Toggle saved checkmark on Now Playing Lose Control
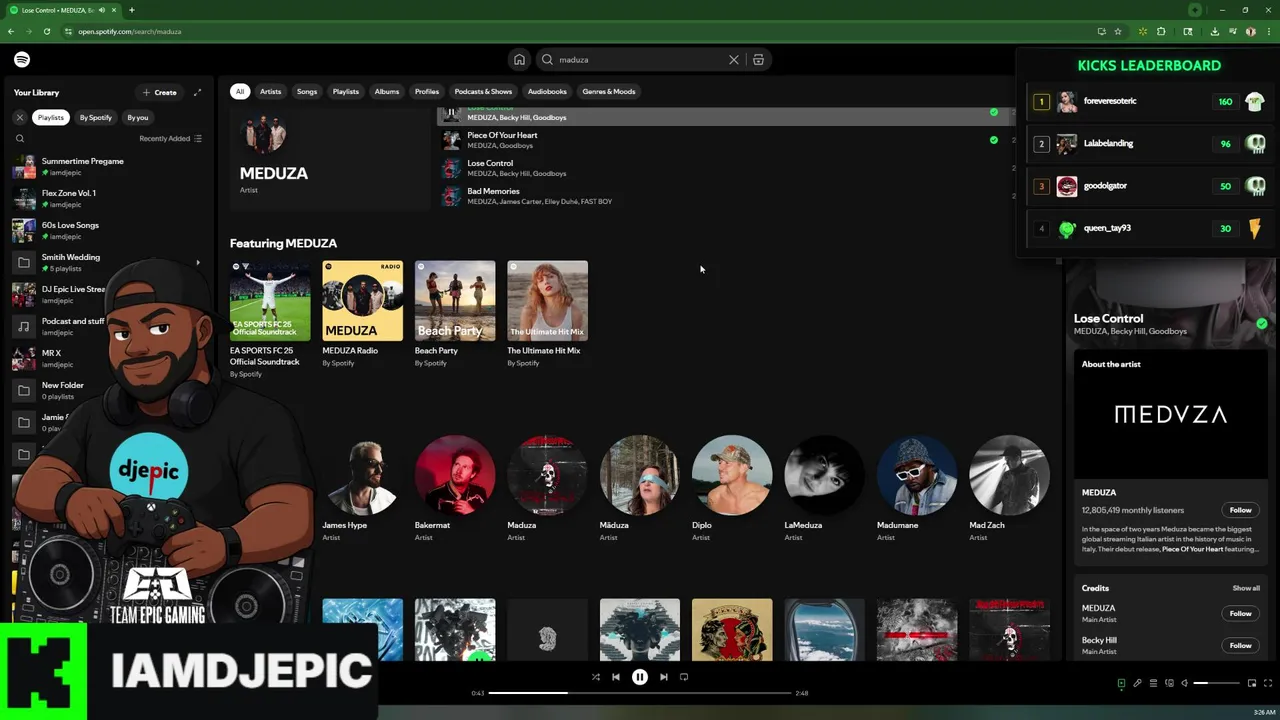This screenshot has width=1280, height=720. click(x=1261, y=324)
